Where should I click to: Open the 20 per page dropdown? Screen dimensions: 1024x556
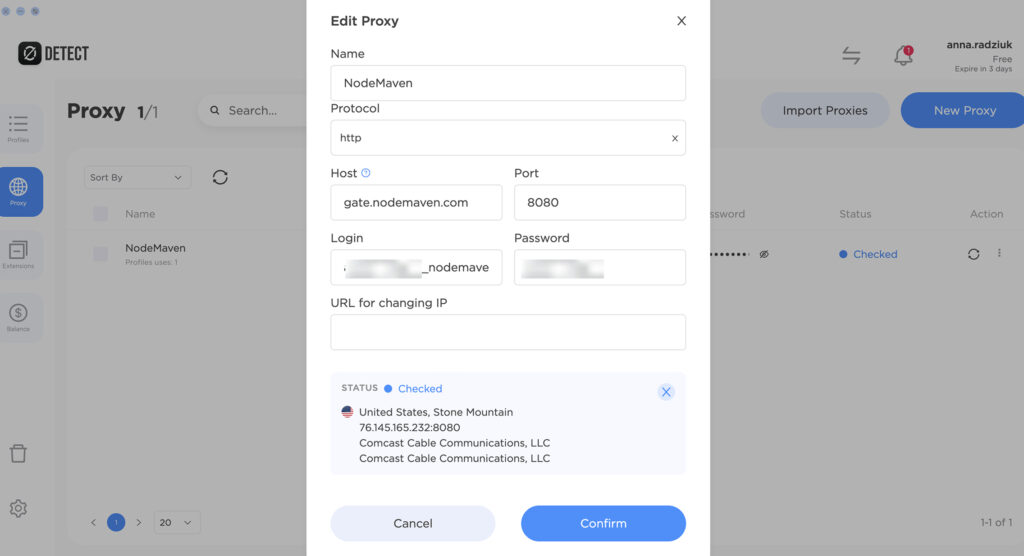177,522
